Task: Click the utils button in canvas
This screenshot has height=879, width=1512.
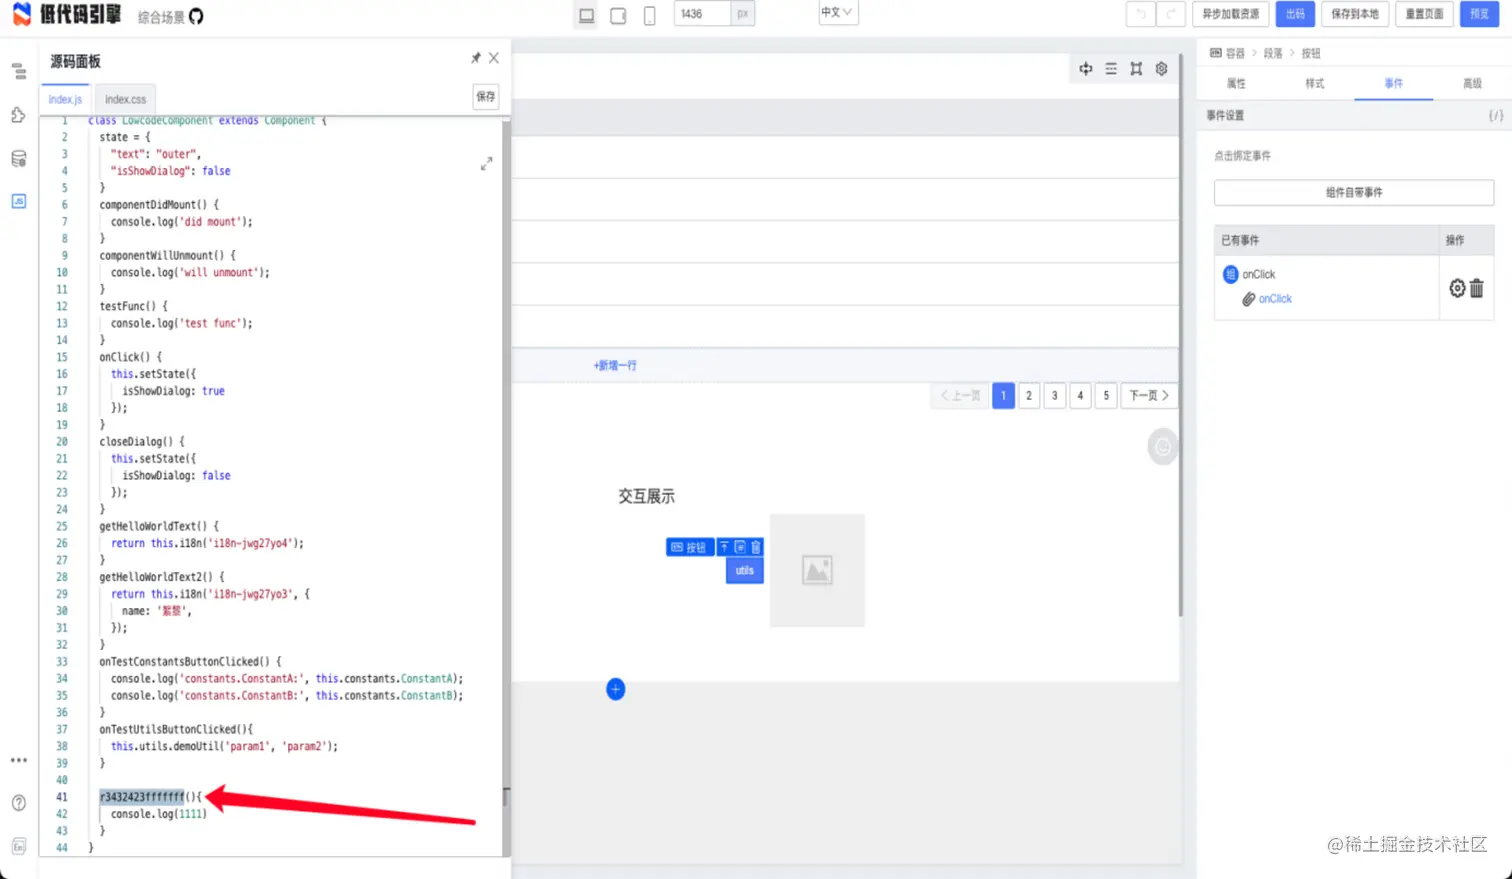Action: [745, 571]
